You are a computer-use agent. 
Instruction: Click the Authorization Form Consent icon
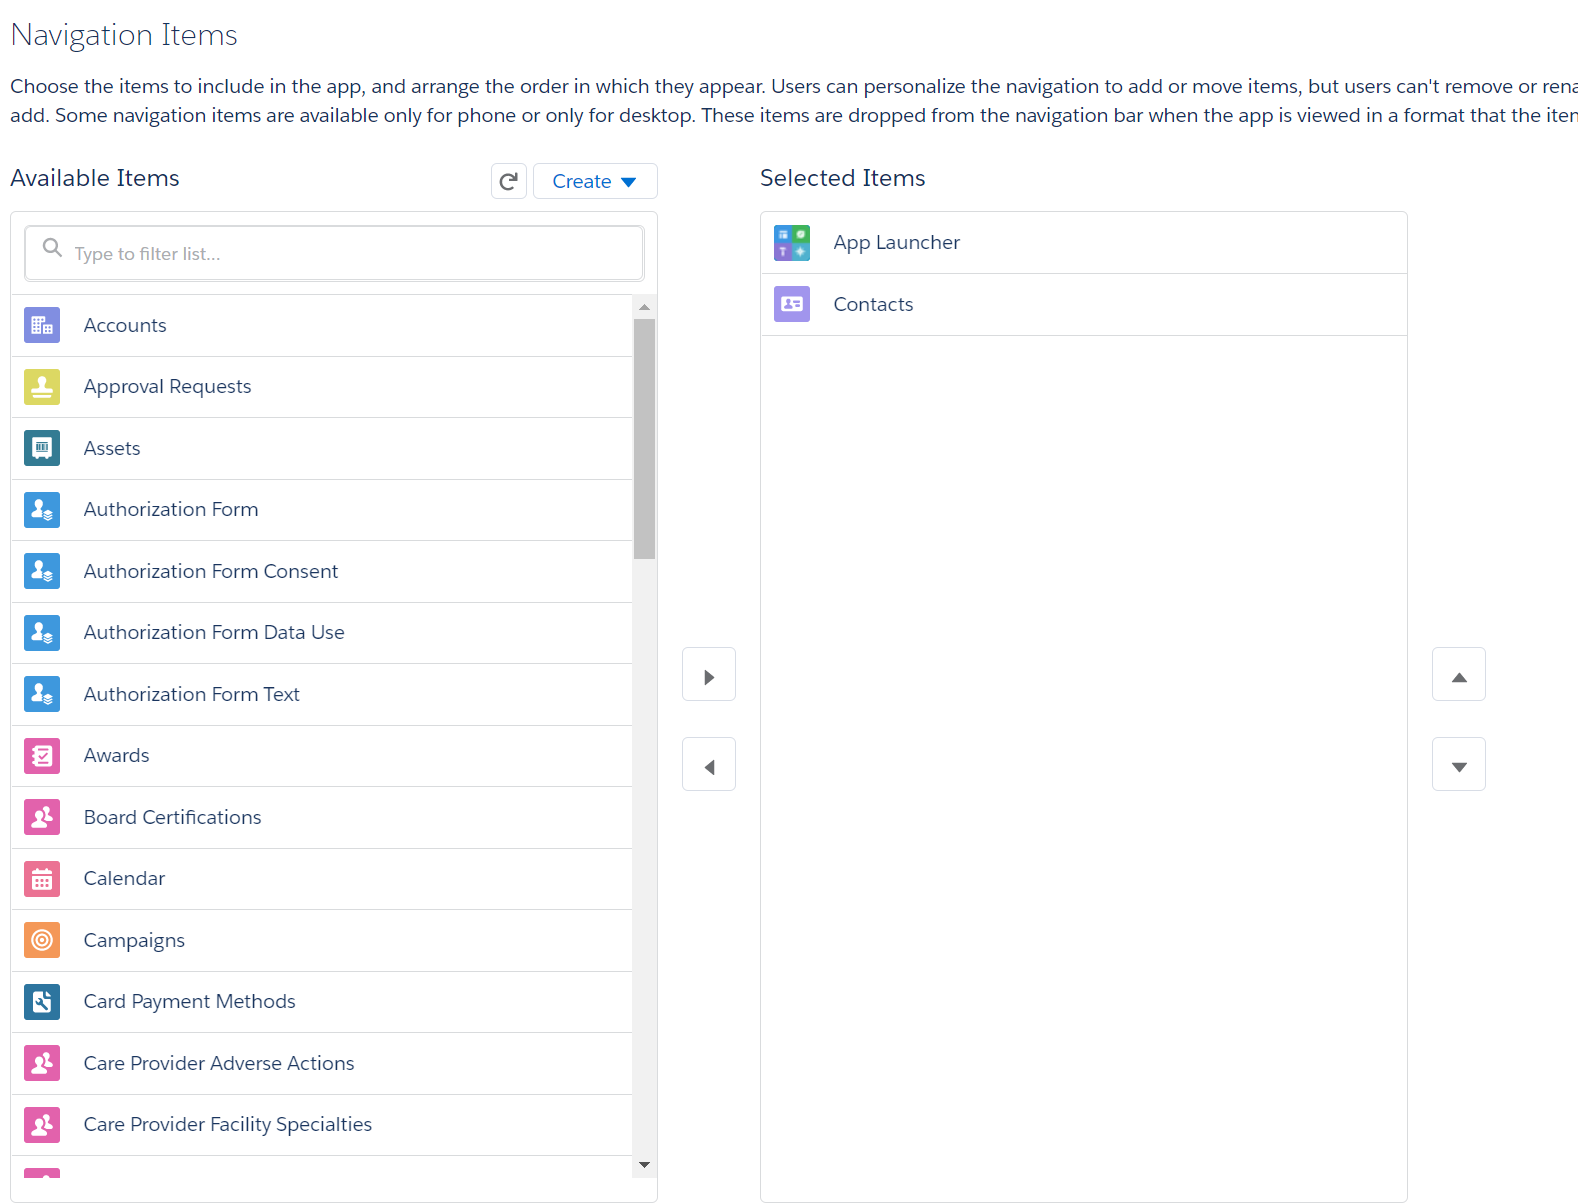(x=42, y=571)
